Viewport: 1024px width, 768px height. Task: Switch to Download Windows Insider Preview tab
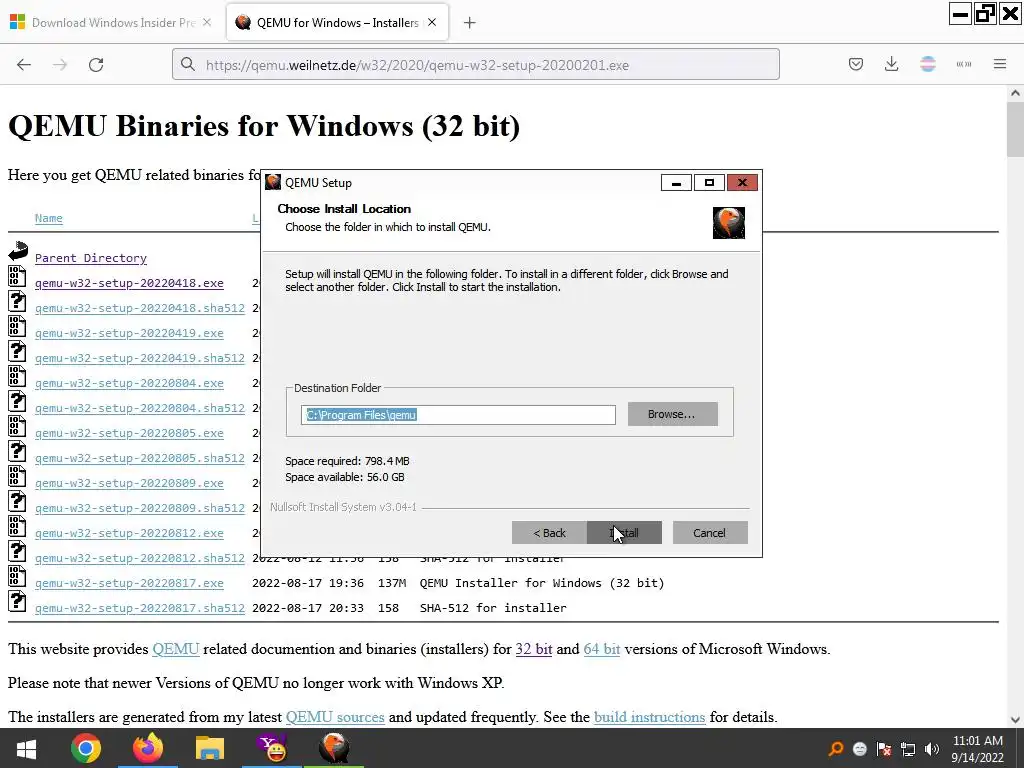click(x=111, y=23)
